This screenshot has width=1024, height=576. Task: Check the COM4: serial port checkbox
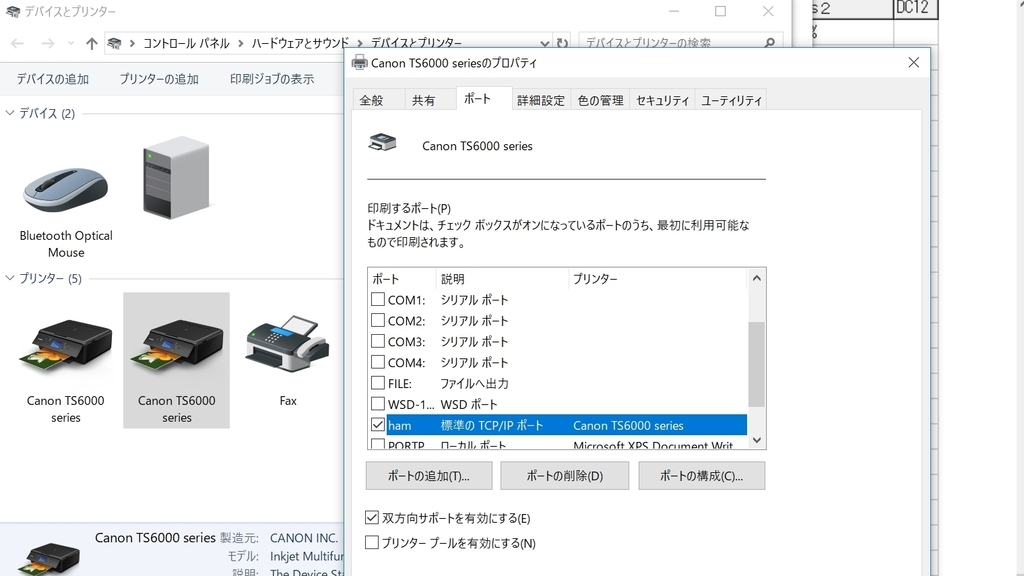coord(377,362)
